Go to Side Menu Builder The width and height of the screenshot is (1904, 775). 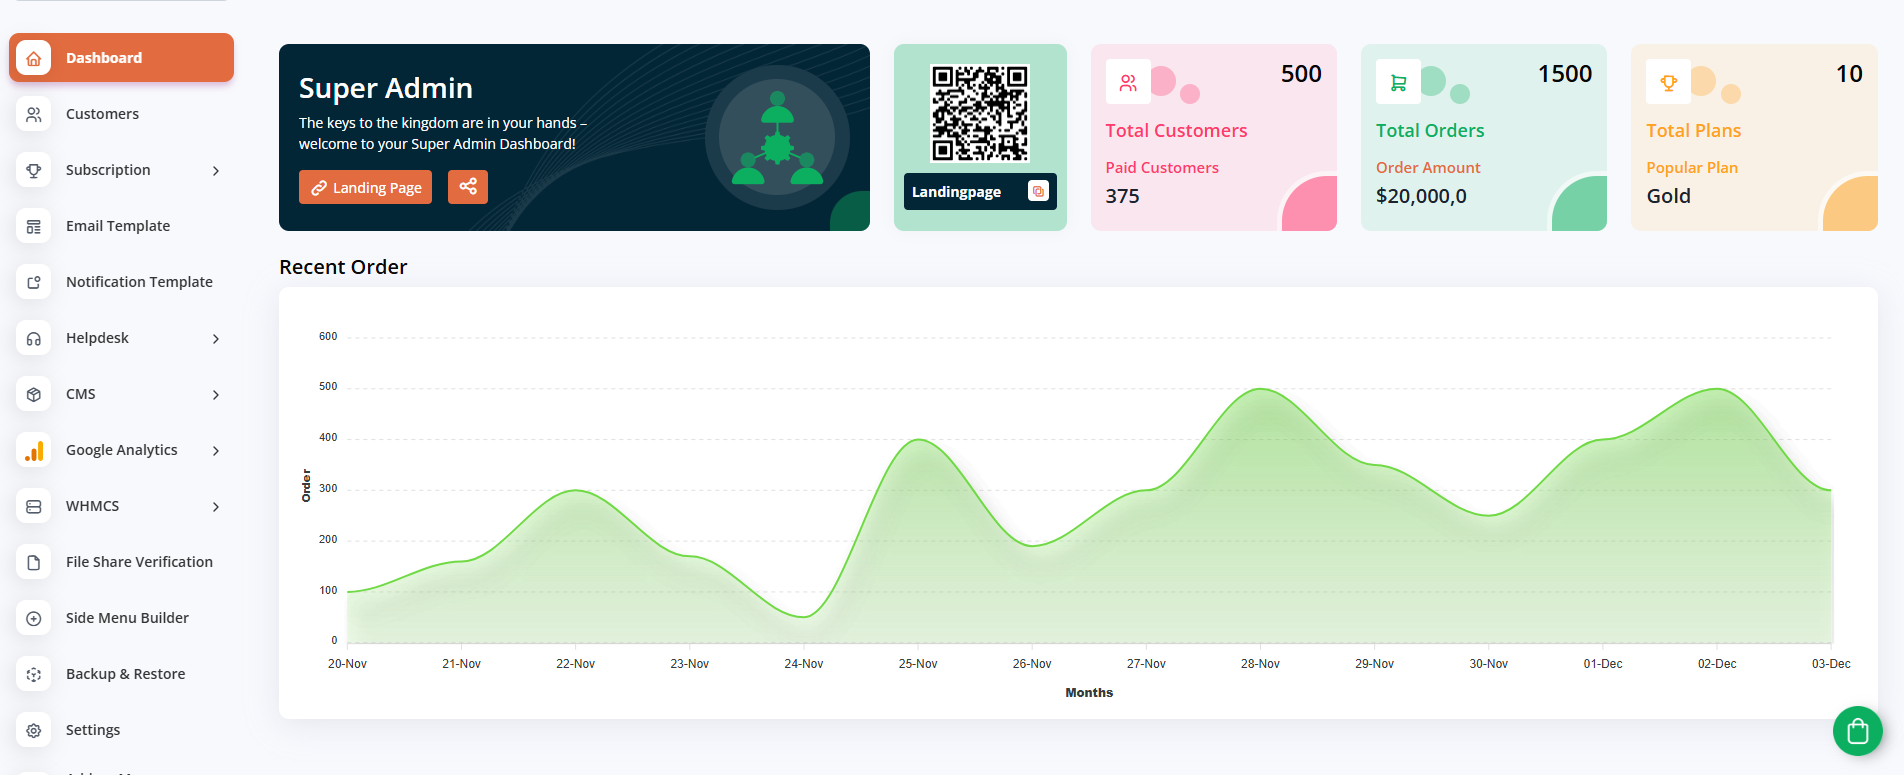[x=127, y=618]
